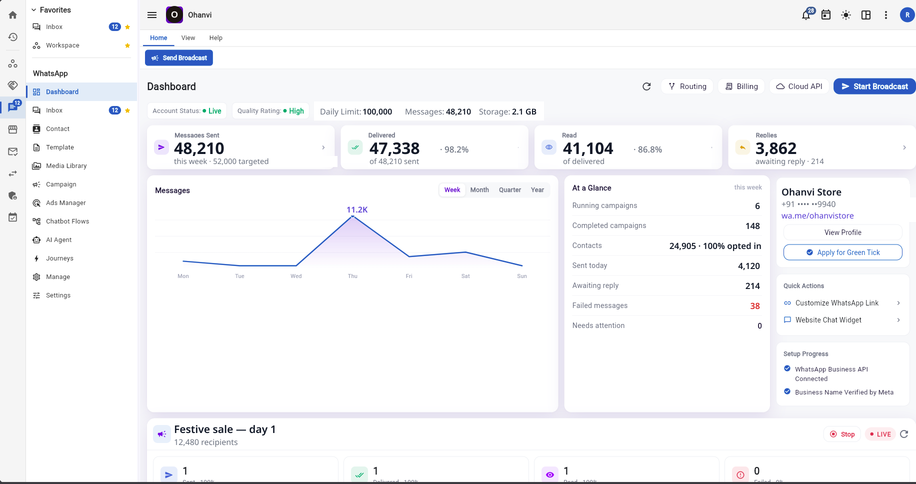Open the home icon in the left rail
The image size is (916, 484).
click(x=12, y=15)
